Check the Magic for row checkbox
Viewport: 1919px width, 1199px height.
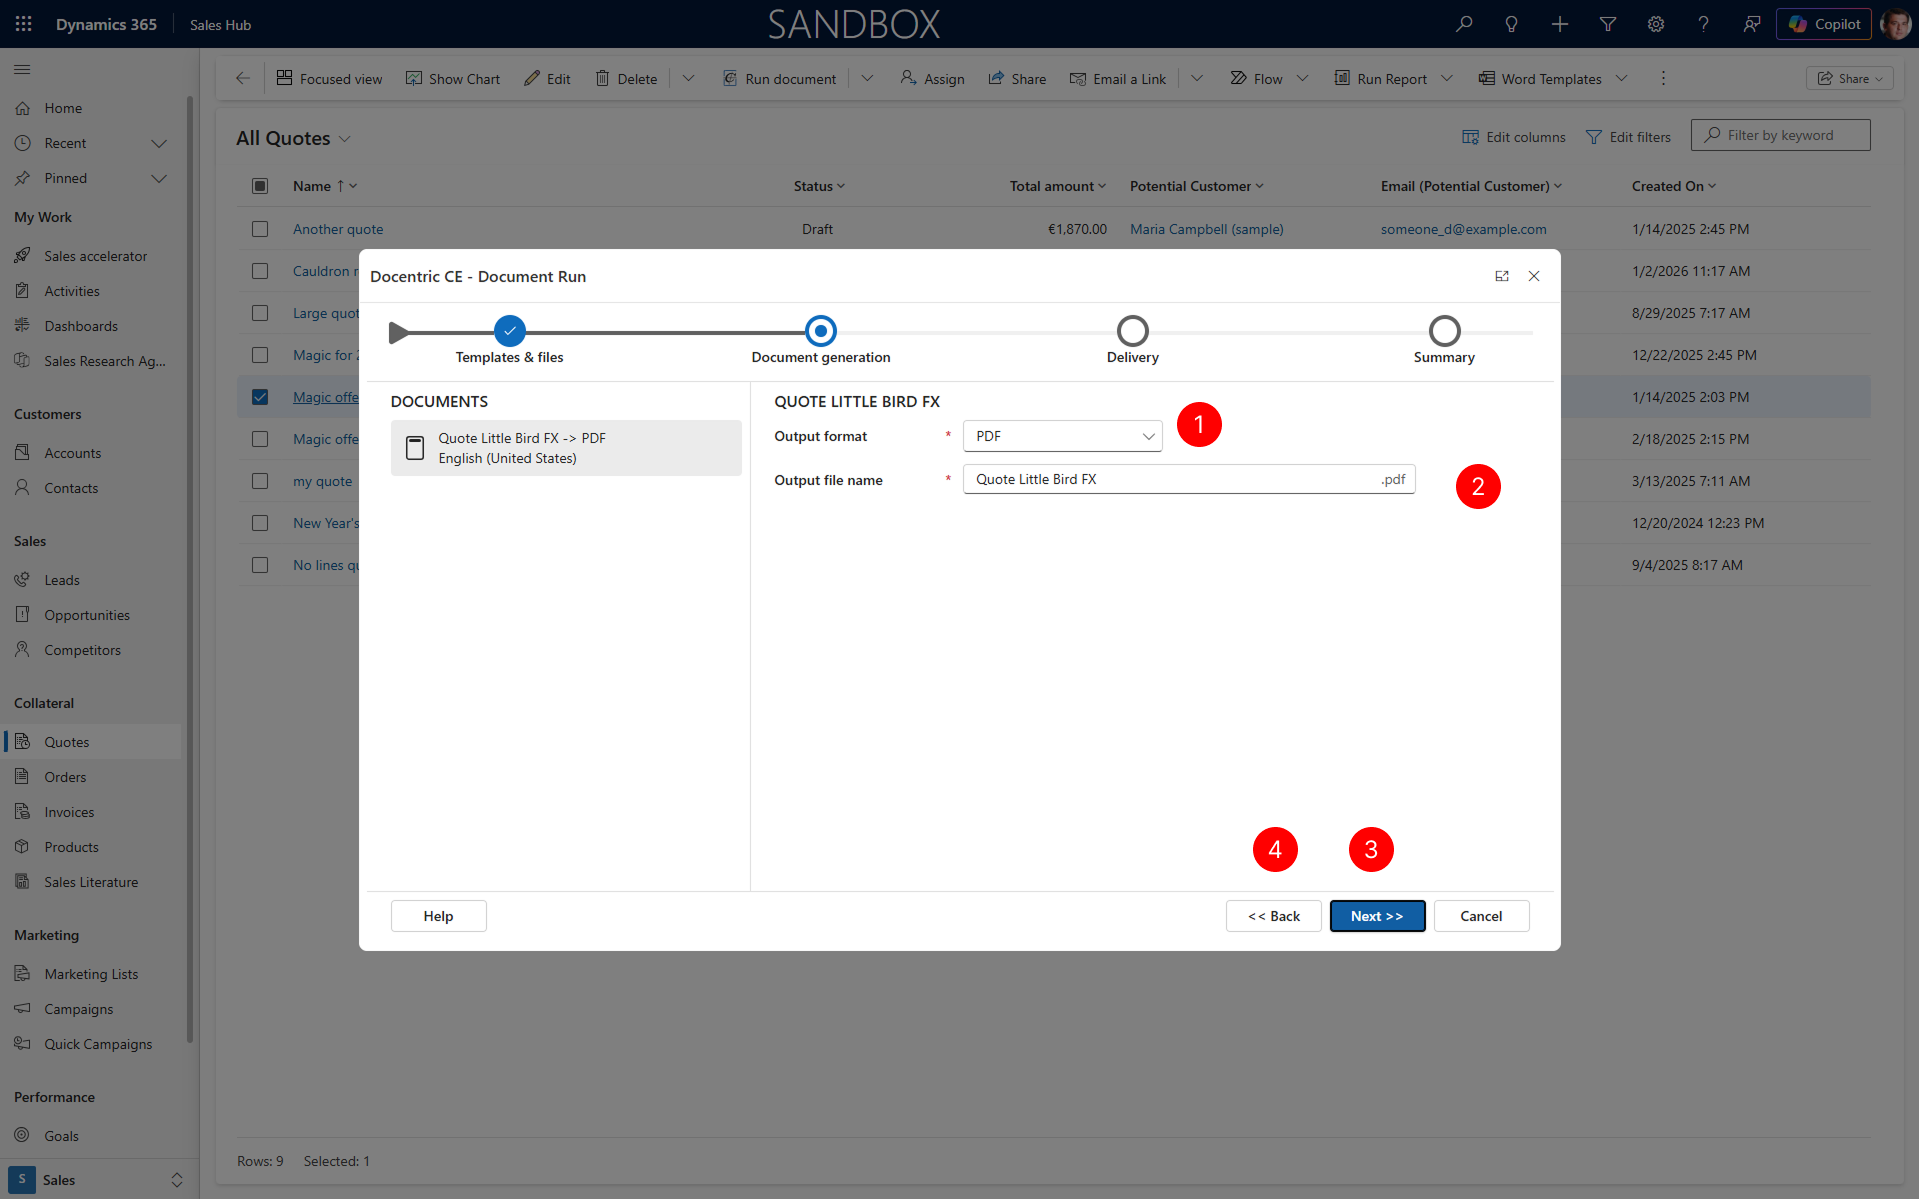pos(260,355)
